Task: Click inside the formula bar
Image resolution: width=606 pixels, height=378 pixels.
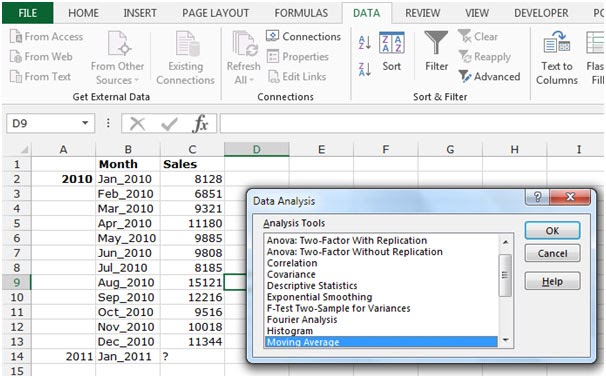Action: click(412, 124)
